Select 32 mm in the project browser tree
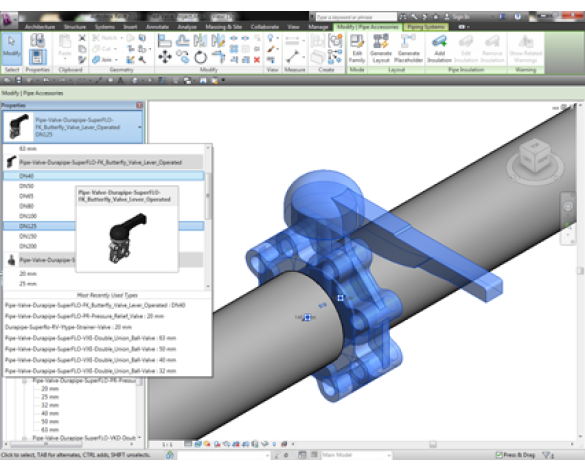Viewport: 585px width, 471px height. pos(50,405)
